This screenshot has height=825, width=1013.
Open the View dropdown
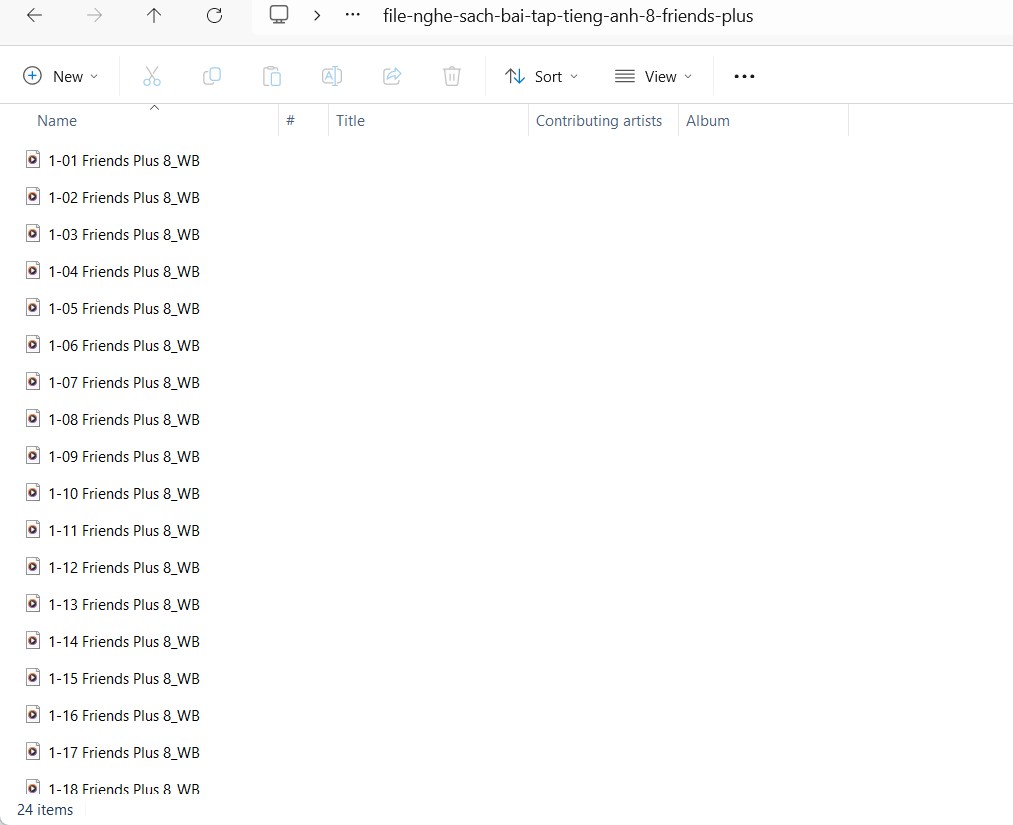653,76
